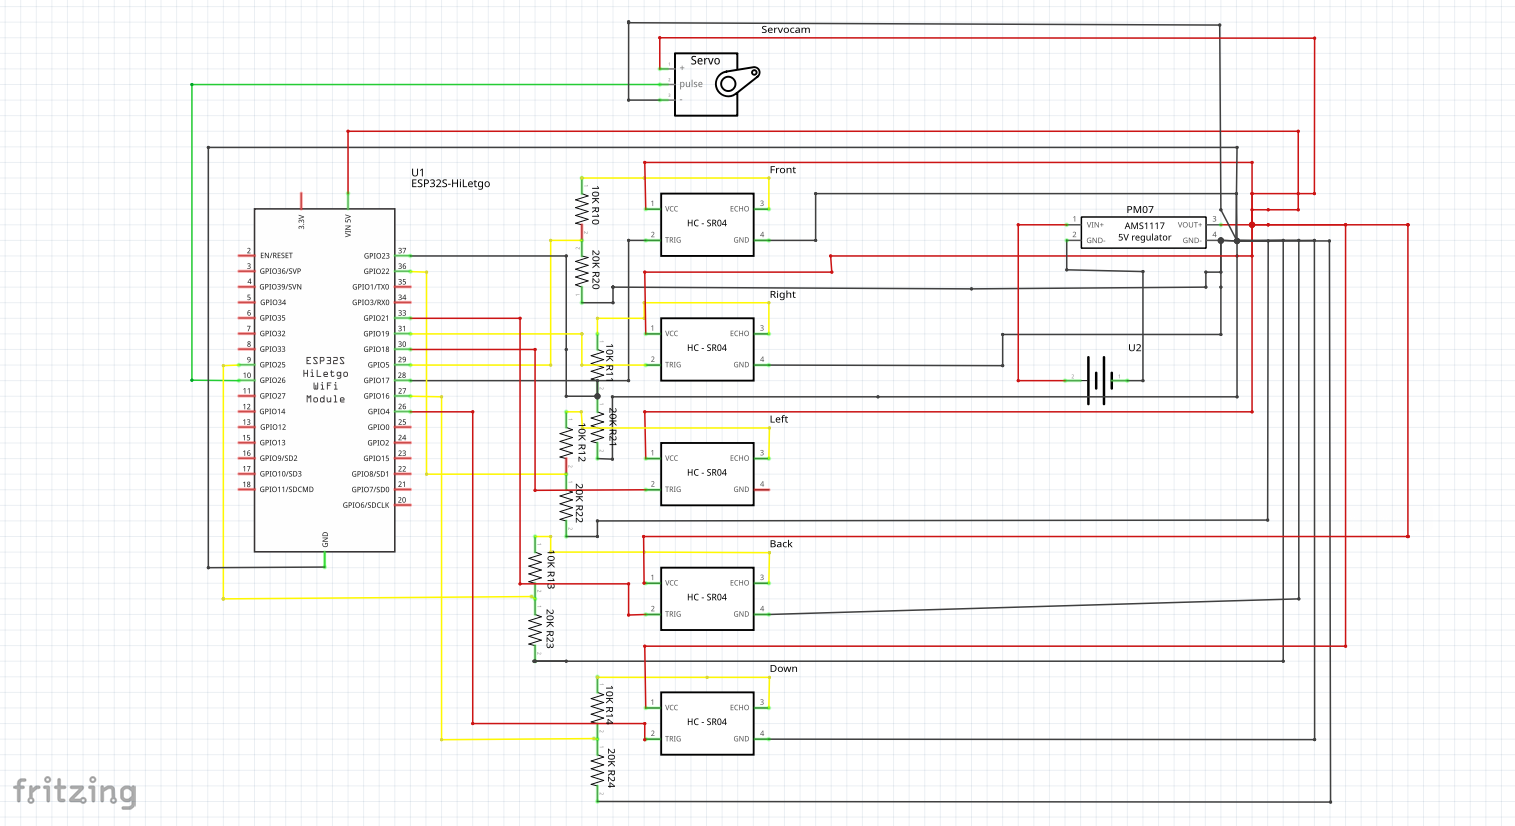Image resolution: width=1515 pixels, height=826 pixels.
Task: Click the 3.3V pin label on ESP32
Action: pos(301,221)
